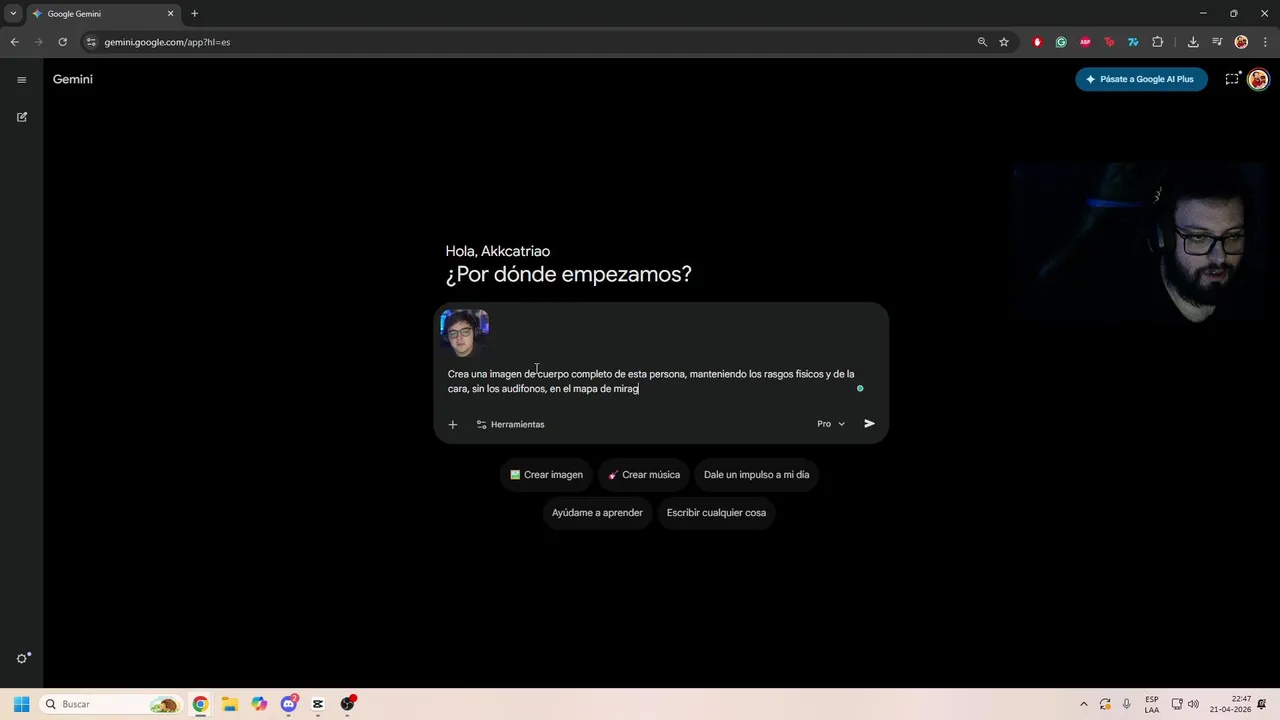The width and height of the screenshot is (1280, 720).
Task: Click the address bar URL
Action: (167, 42)
